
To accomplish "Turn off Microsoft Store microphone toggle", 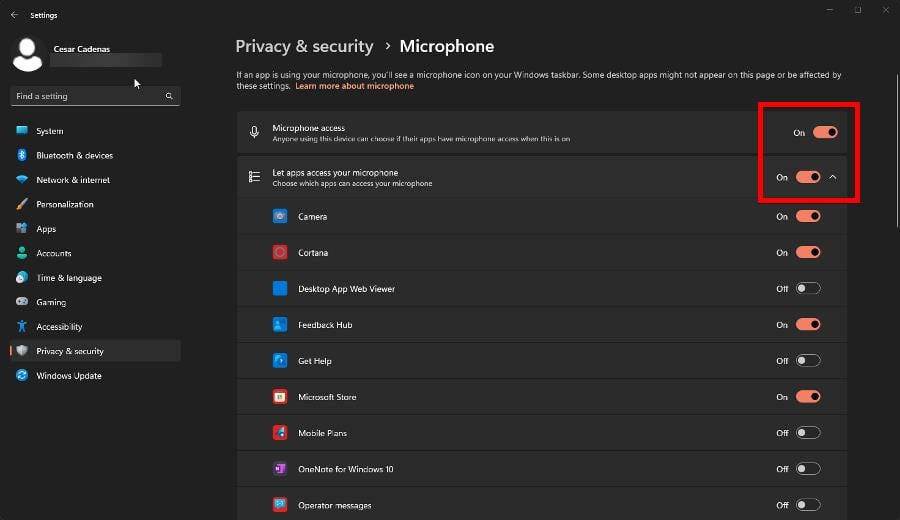I will pos(808,397).
